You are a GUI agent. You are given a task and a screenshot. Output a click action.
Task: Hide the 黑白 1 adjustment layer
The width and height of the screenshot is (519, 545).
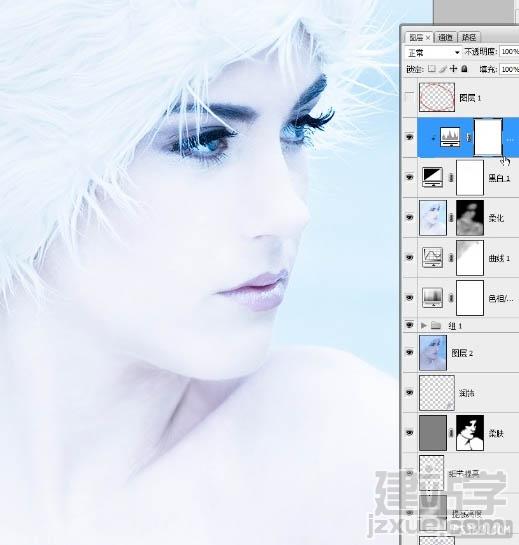(x=410, y=177)
